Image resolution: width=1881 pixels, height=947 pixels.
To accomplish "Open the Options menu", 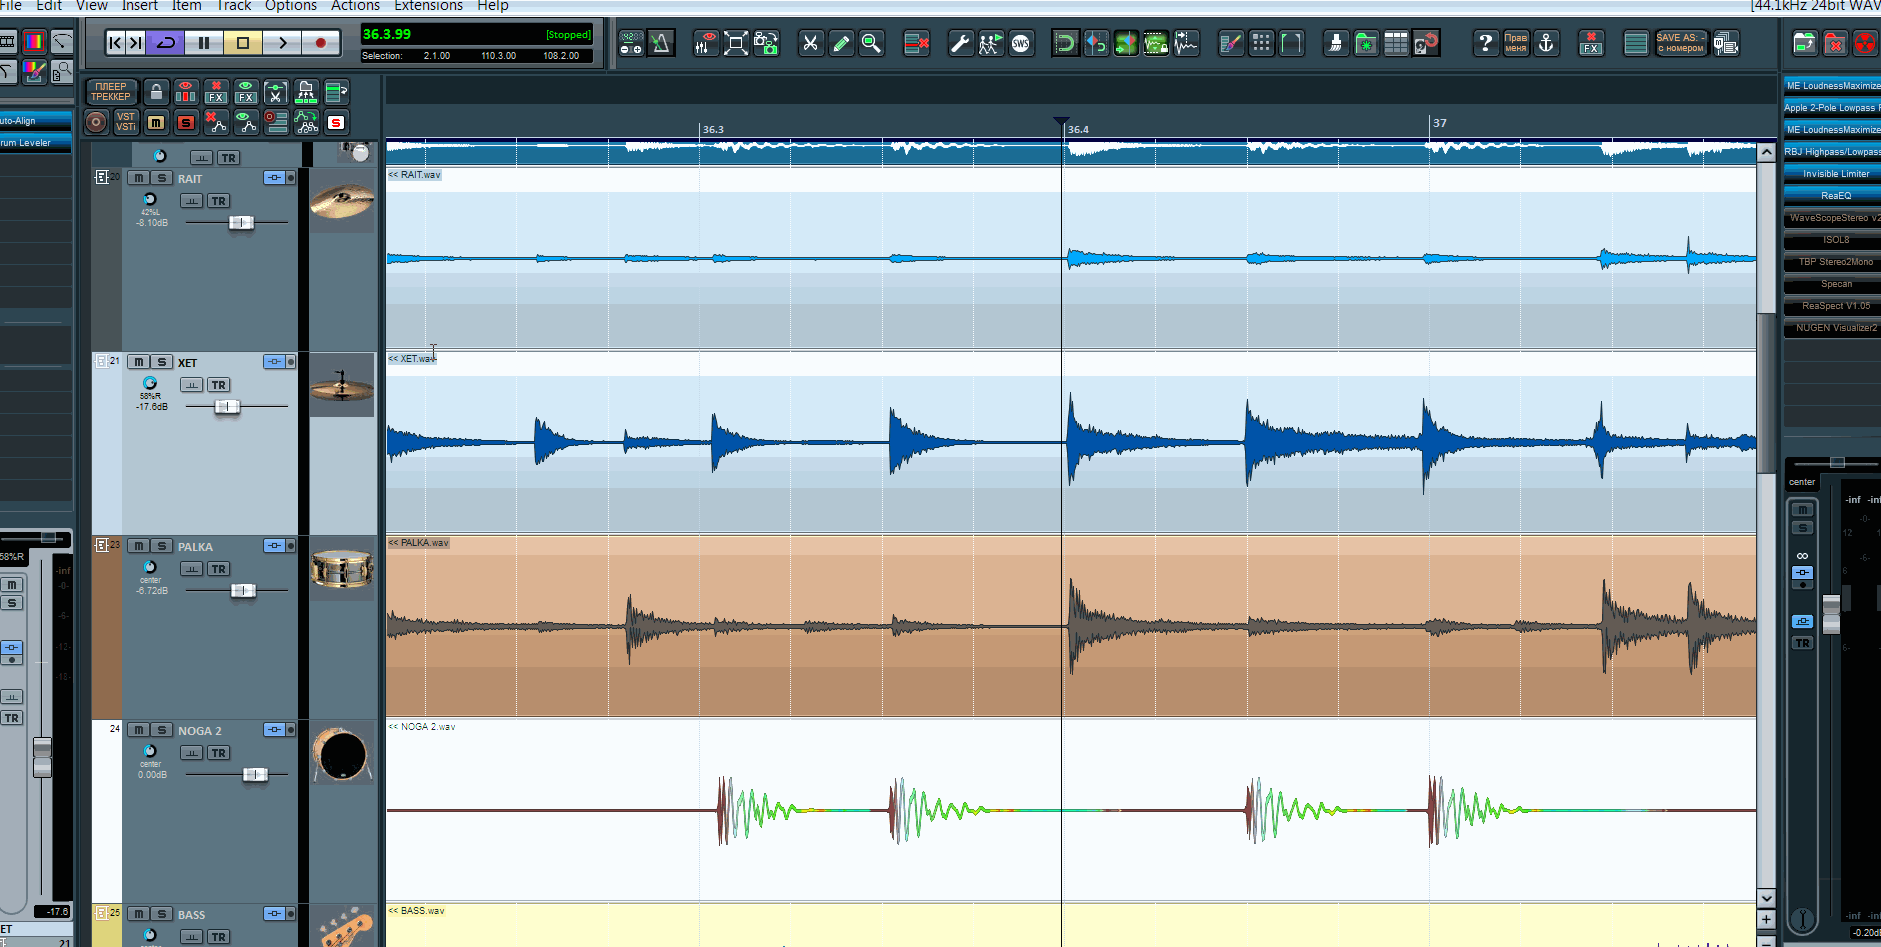I will pos(291,6).
